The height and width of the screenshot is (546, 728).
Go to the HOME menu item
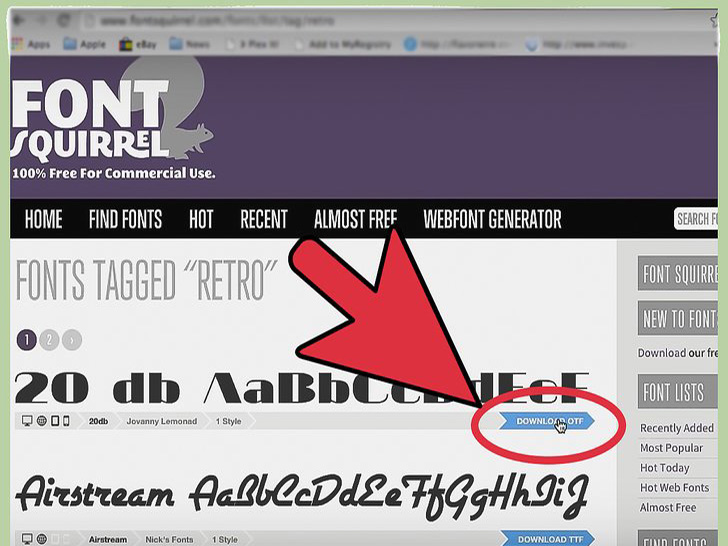coord(43,219)
